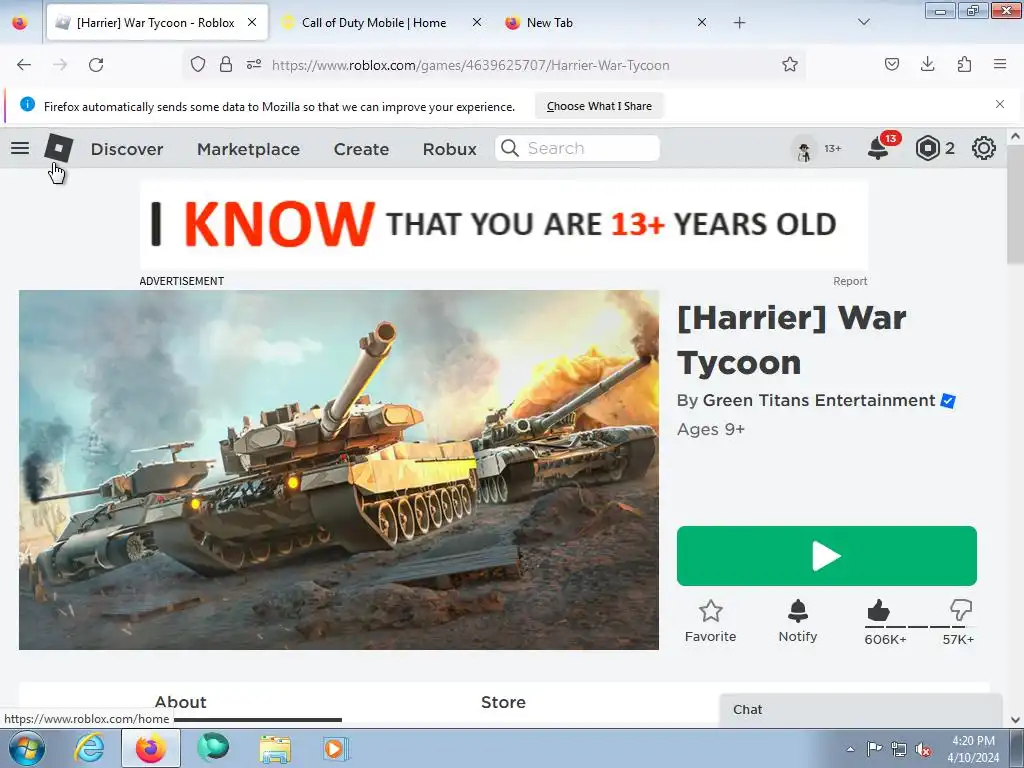Image resolution: width=1024 pixels, height=768 pixels.
Task: List all tabs dropdown arrow
Action: 864,22
